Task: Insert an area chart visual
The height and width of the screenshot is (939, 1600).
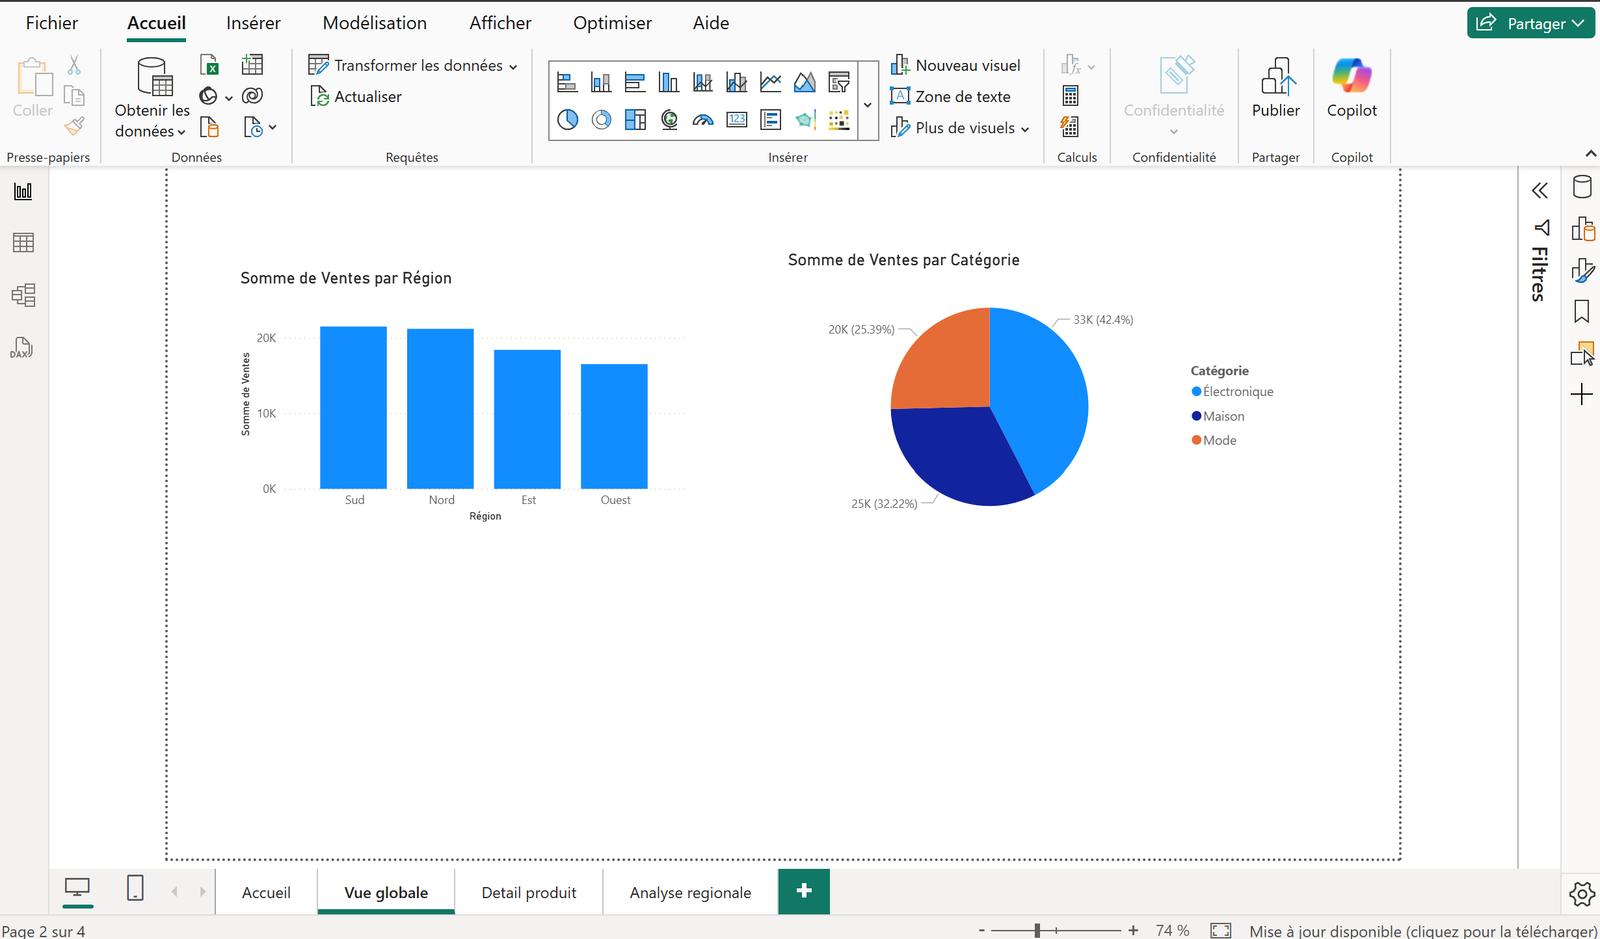Action: (x=805, y=82)
